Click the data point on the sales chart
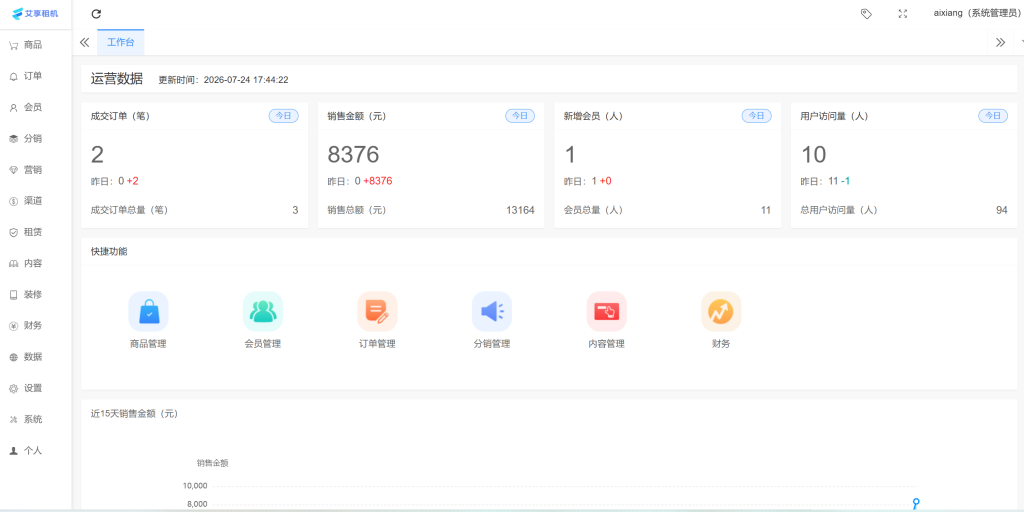 (x=916, y=502)
